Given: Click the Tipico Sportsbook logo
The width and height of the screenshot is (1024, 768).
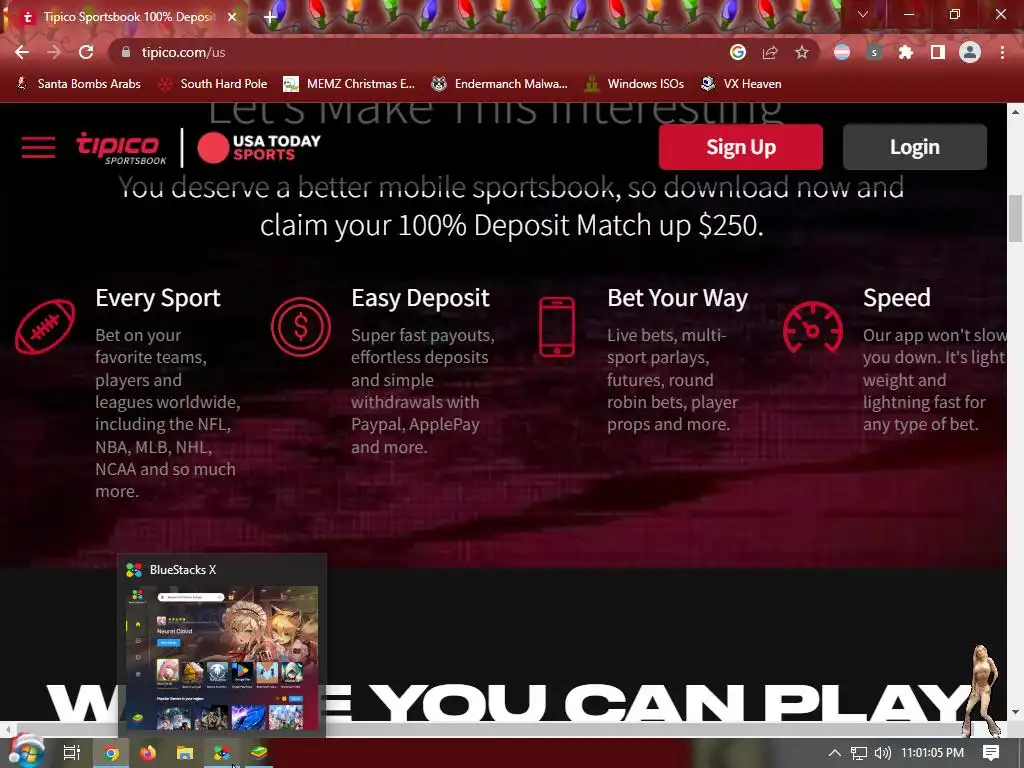Looking at the screenshot, I should [121, 148].
